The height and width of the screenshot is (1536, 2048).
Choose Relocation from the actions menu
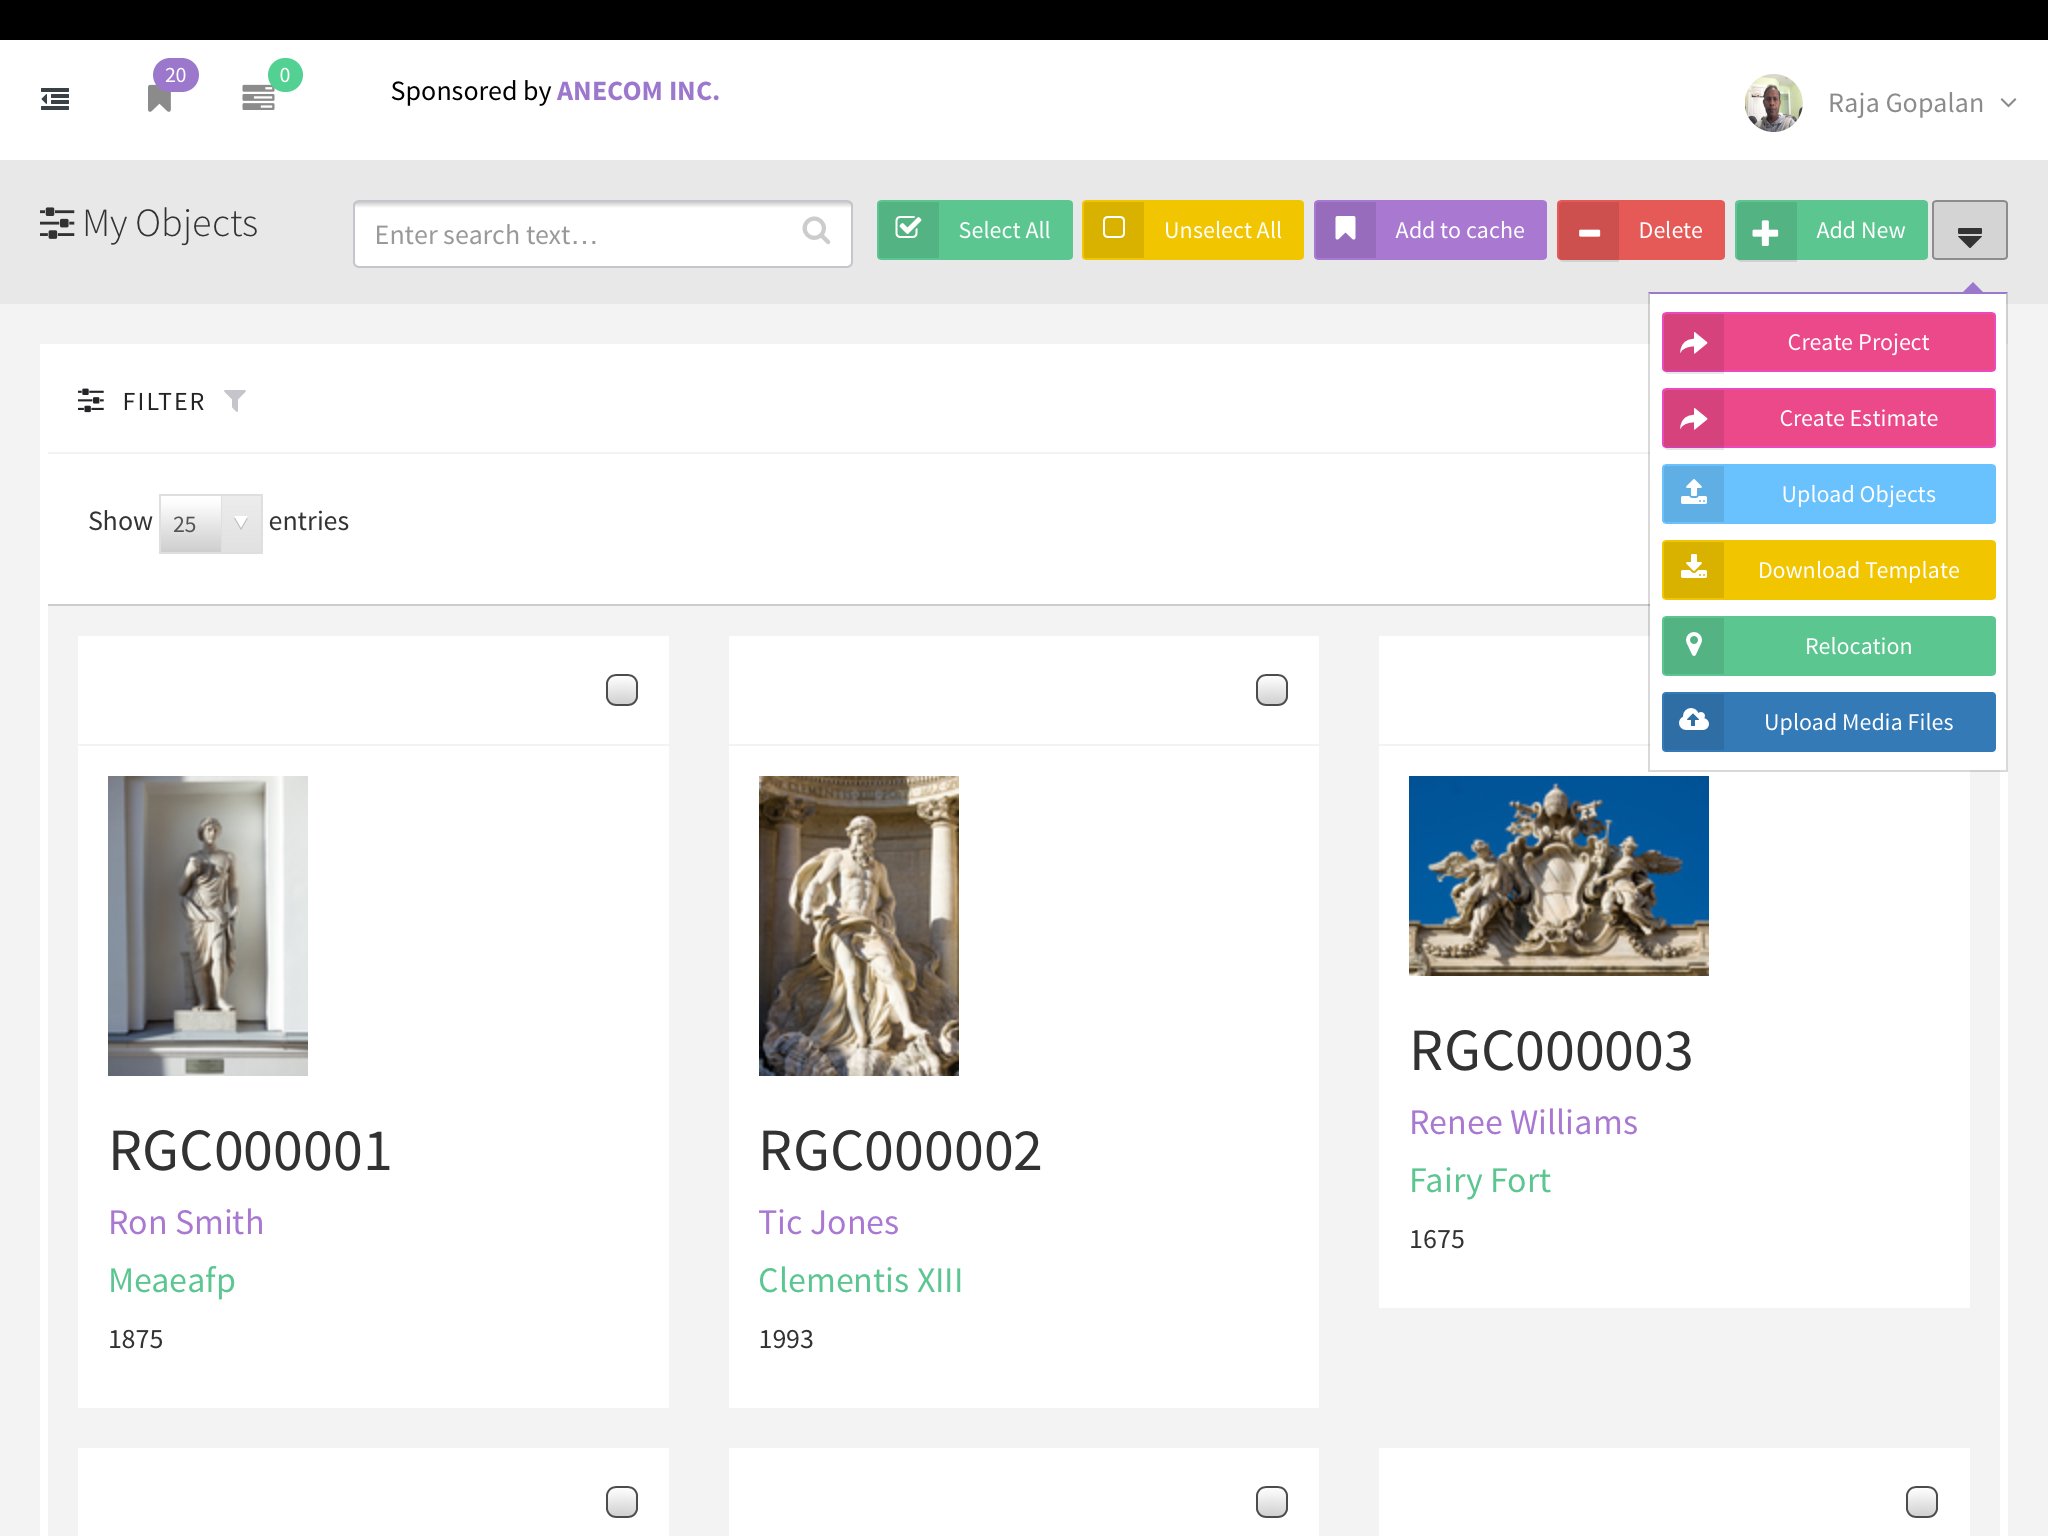click(1828, 646)
